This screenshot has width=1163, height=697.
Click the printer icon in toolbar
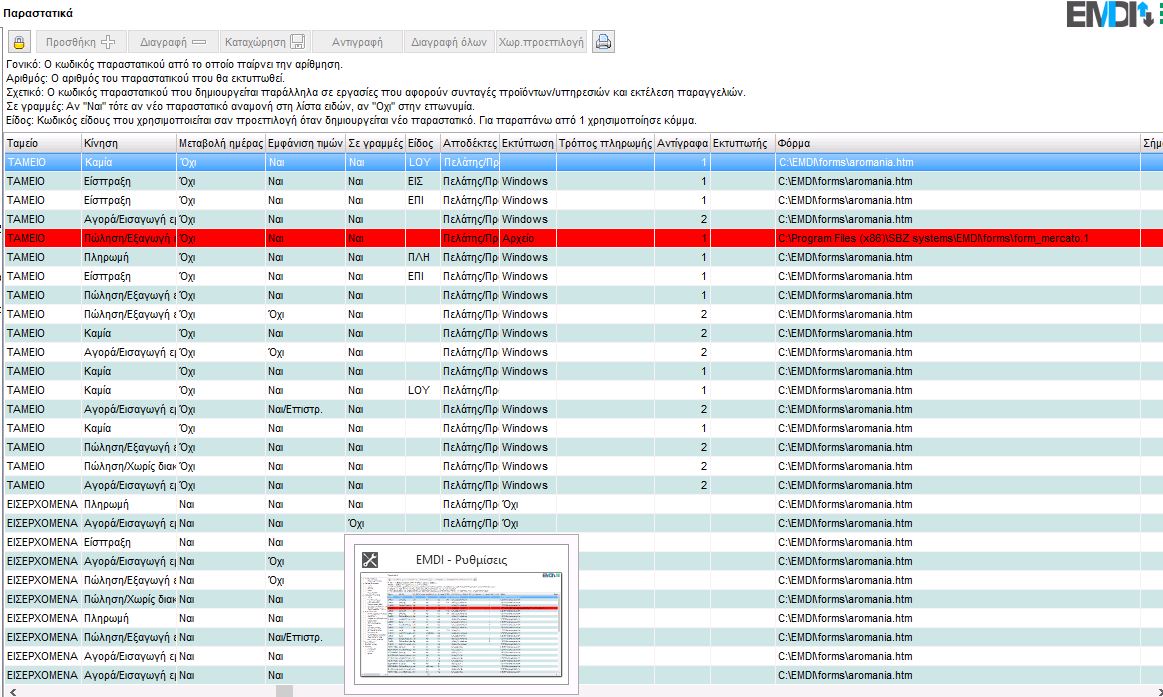(603, 42)
